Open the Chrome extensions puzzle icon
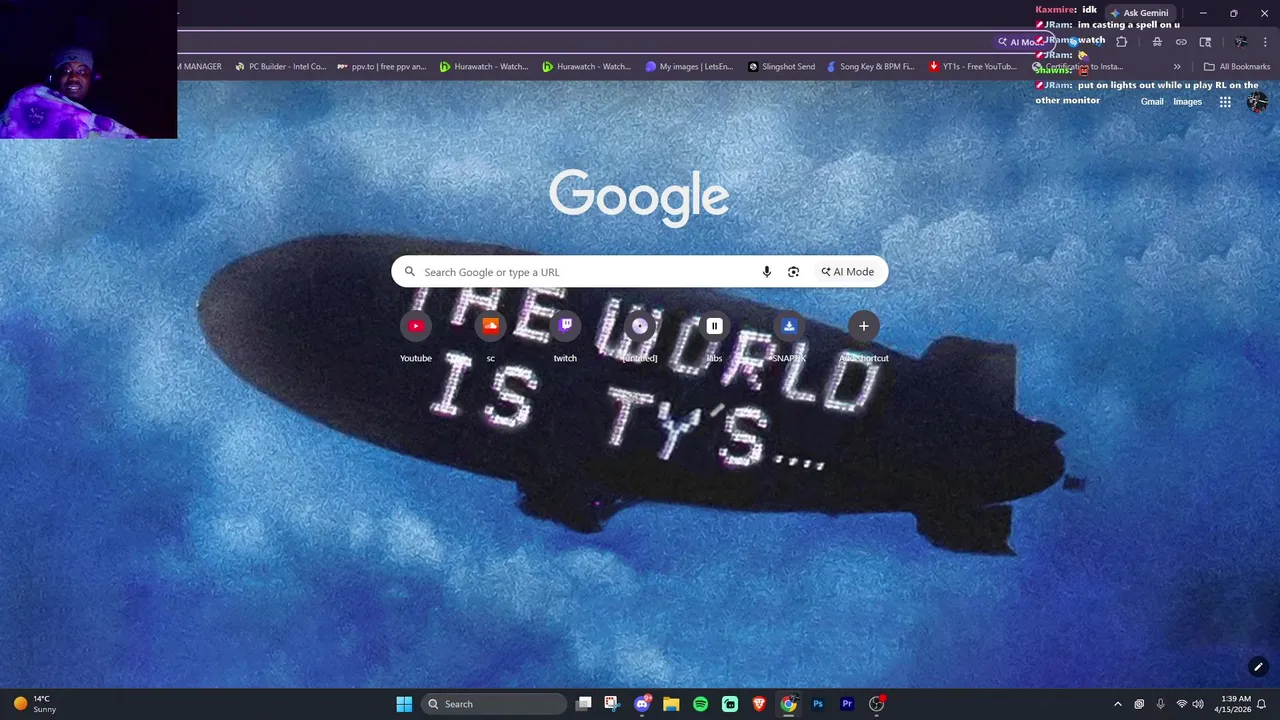This screenshot has height=720, width=1280. (1121, 42)
